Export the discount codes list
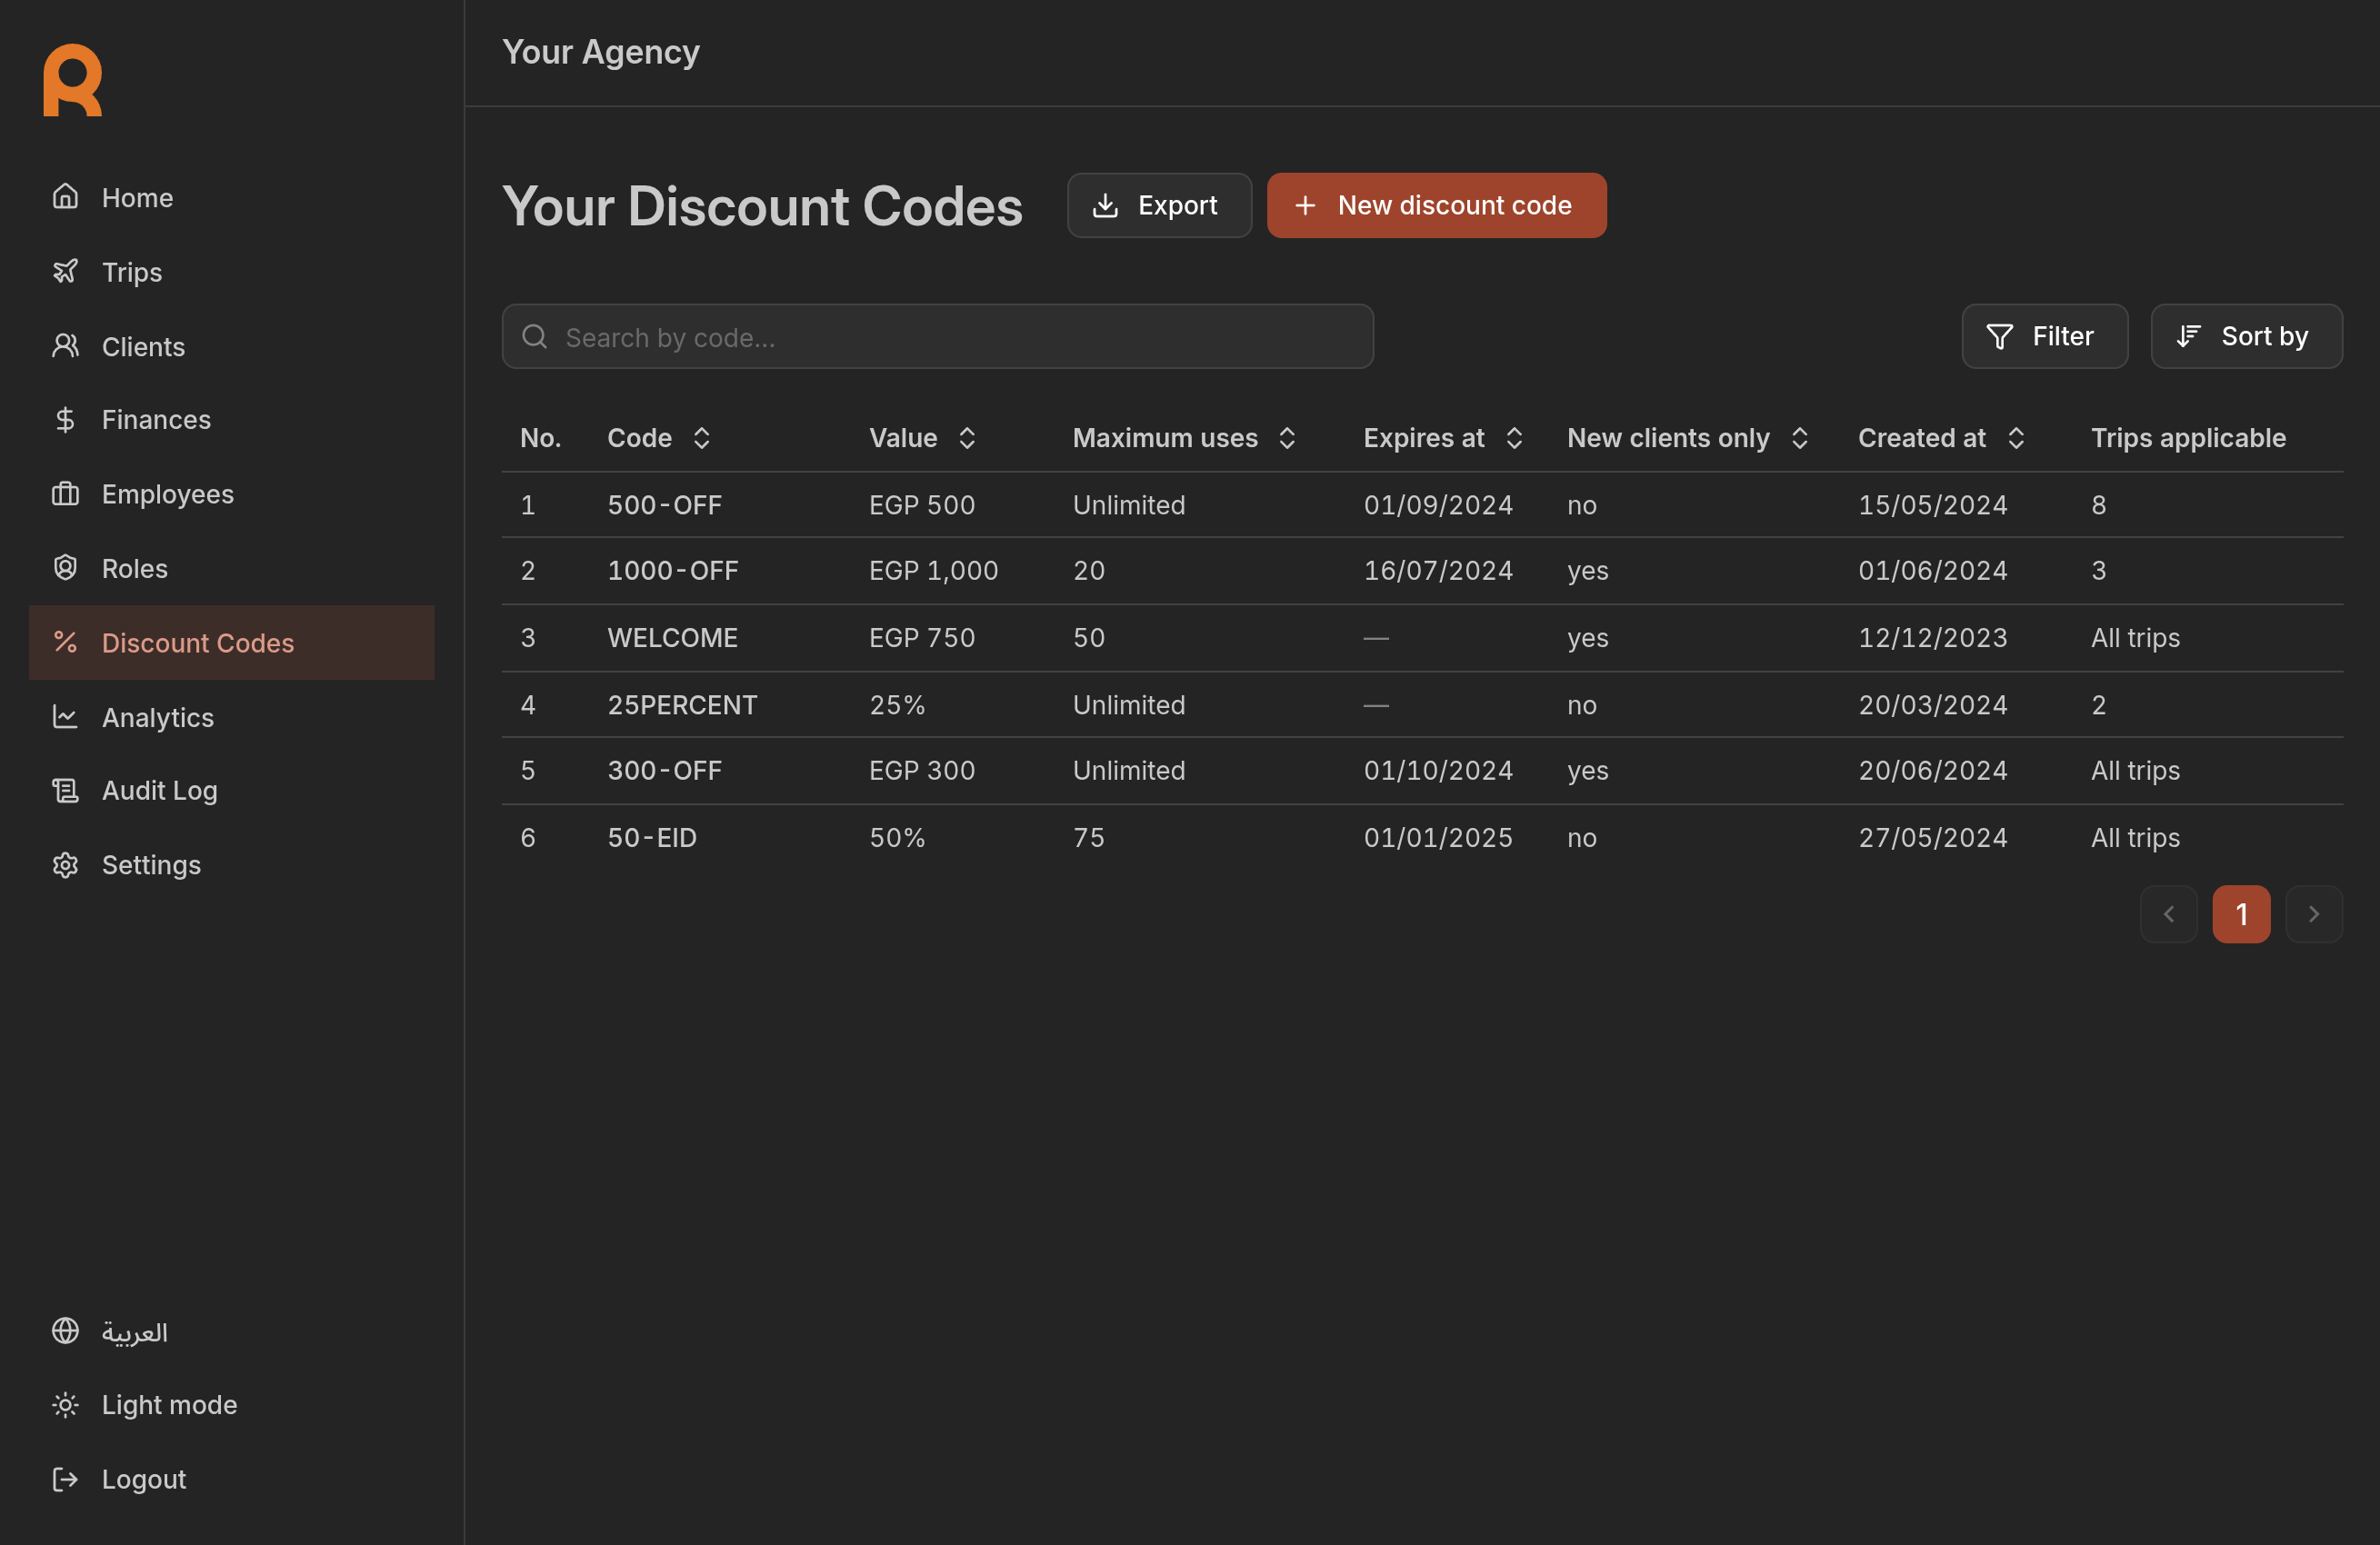Image resolution: width=2380 pixels, height=1545 pixels. [1158, 205]
